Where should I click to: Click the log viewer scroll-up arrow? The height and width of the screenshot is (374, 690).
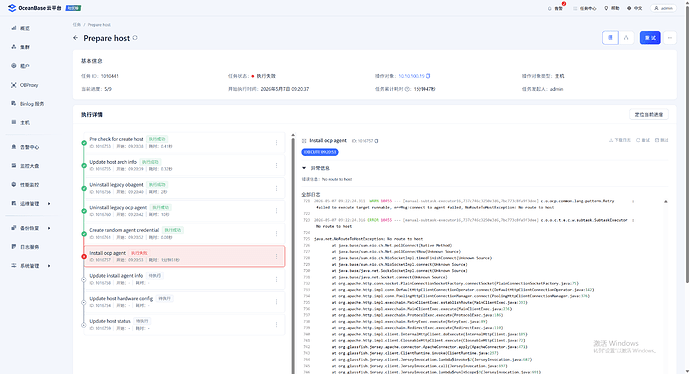pyautogui.click(x=665, y=202)
